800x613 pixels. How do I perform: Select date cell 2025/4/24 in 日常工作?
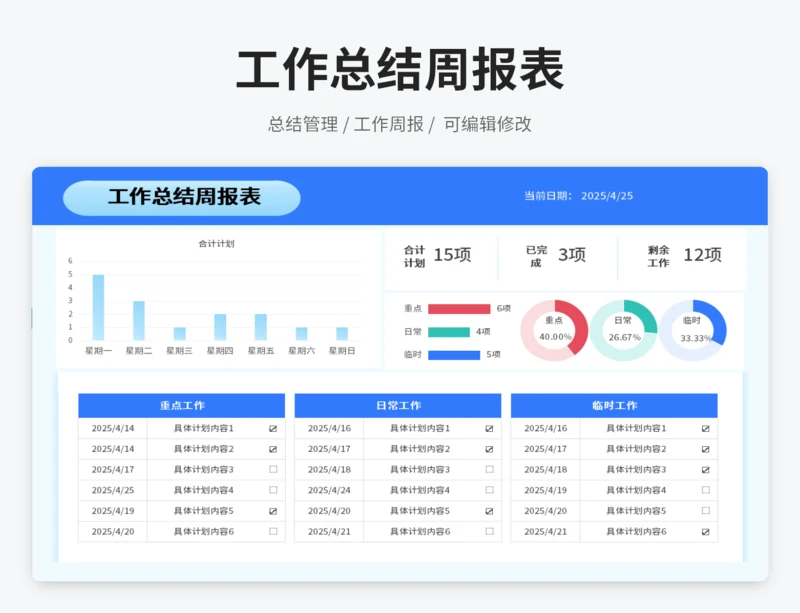[x=329, y=490]
